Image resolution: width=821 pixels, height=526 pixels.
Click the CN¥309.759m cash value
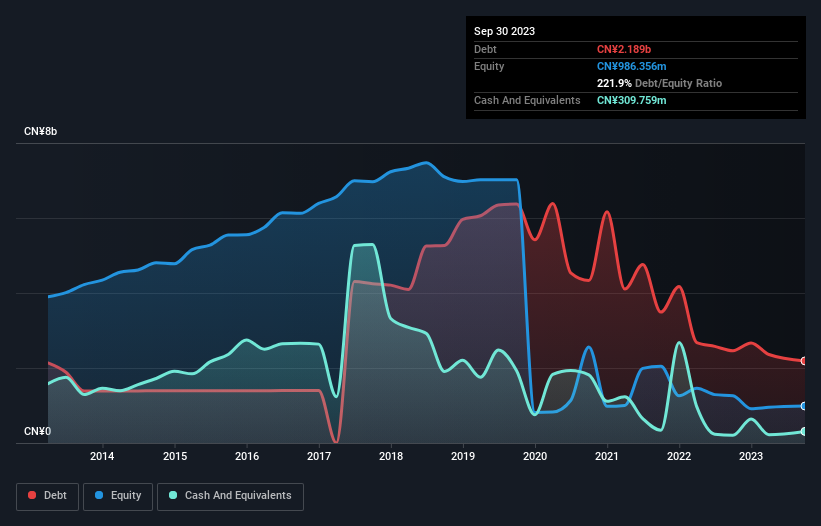(631, 100)
